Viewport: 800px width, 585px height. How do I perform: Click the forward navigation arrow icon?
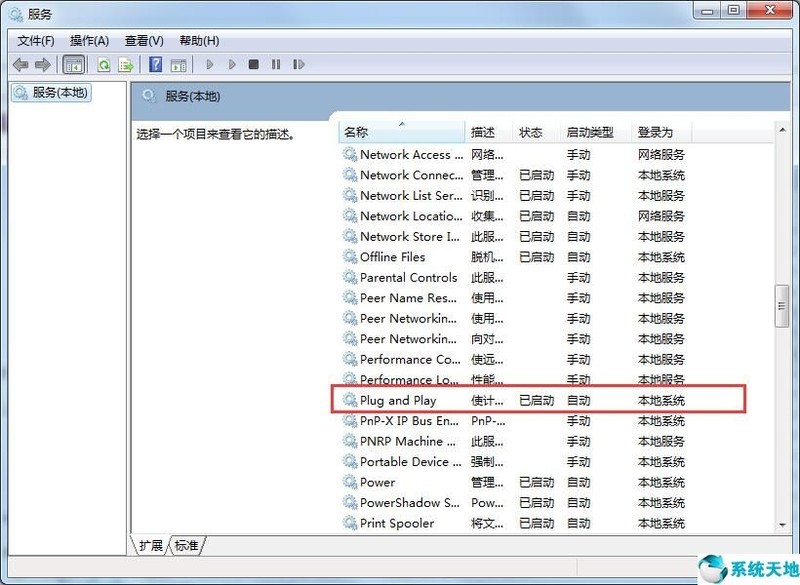point(42,64)
